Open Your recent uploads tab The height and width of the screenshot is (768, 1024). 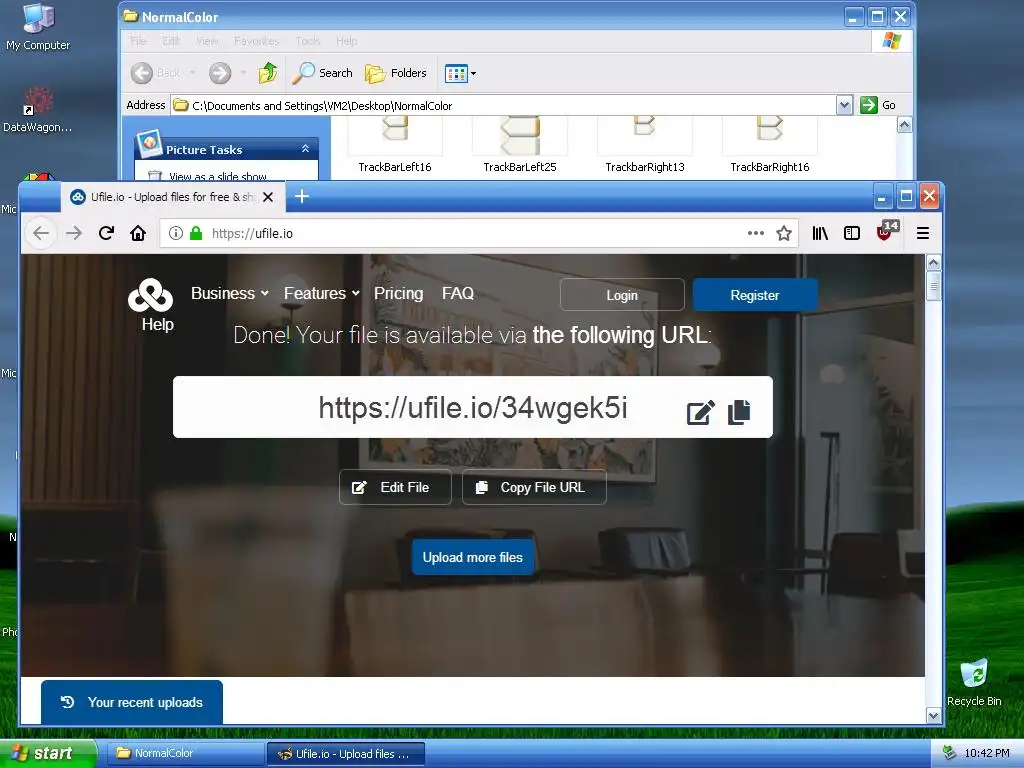click(132, 702)
